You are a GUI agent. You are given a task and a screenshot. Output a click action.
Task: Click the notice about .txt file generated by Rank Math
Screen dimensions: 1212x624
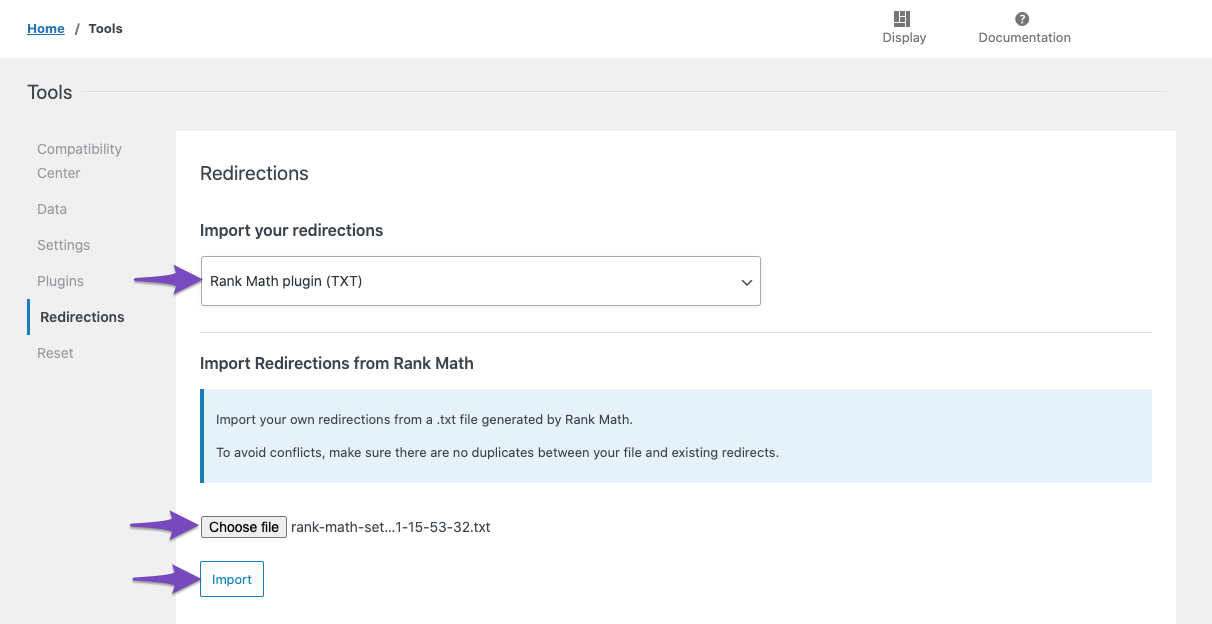(424, 419)
